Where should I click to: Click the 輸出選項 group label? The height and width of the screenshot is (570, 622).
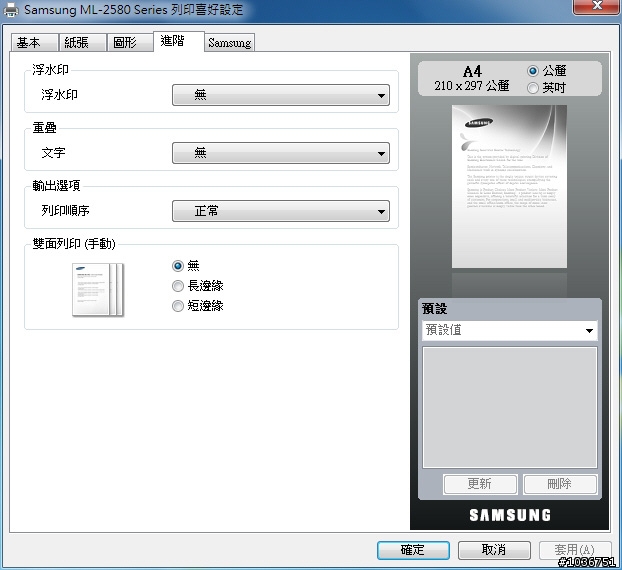pyautogui.click(x=56, y=185)
